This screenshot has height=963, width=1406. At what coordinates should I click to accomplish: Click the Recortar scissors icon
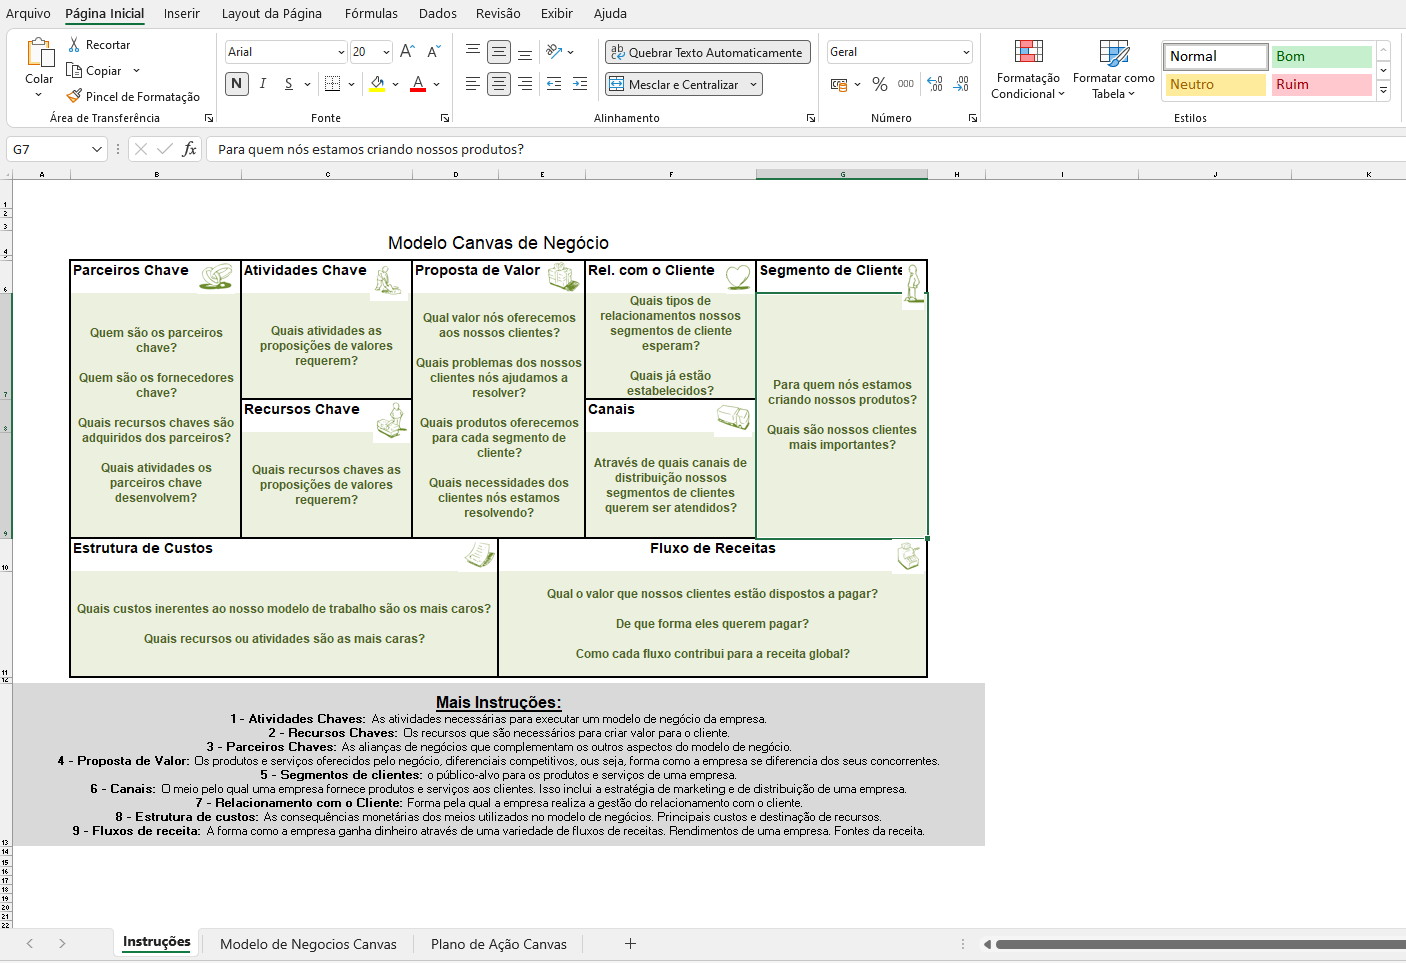[x=74, y=45]
